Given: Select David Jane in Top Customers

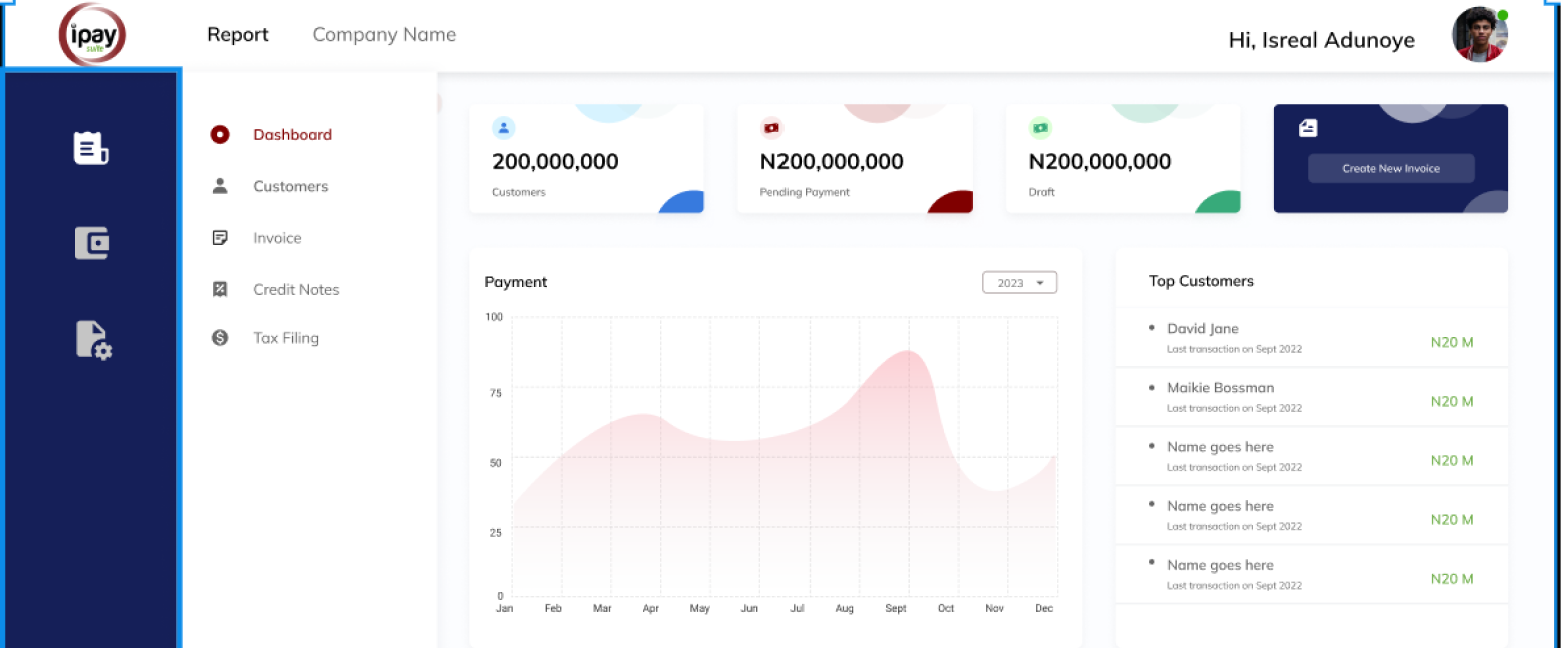Looking at the screenshot, I should (x=1203, y=329).
